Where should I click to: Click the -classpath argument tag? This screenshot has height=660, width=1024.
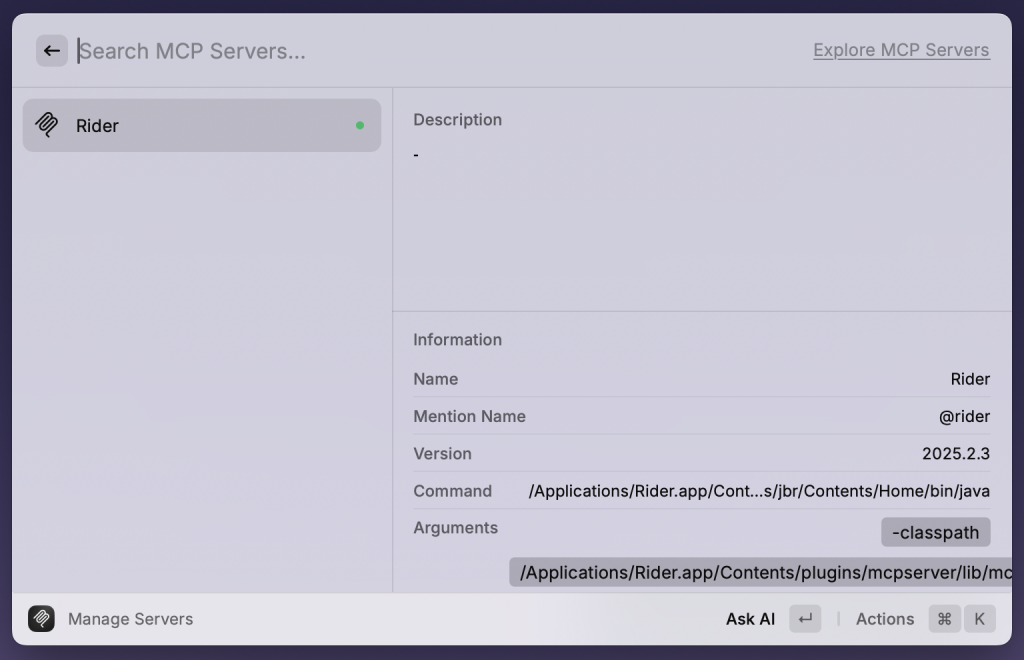coord(935,532)
